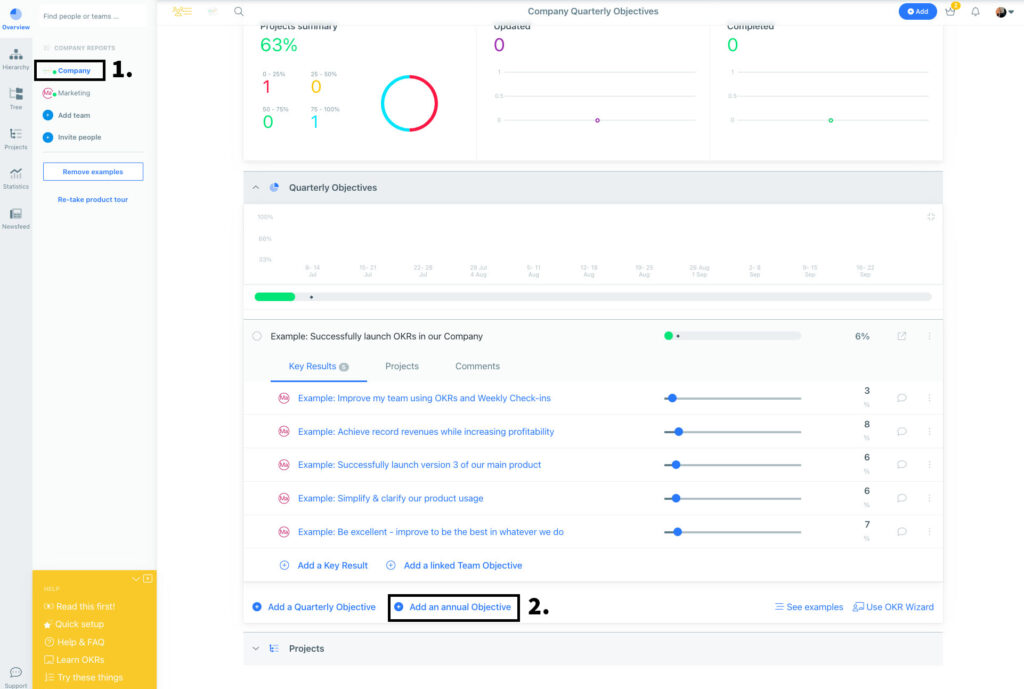The height and width of the screenshot is (689, 1024).
Task: Open three-dot menu for Simplify & clarify row
Action: 929,498
